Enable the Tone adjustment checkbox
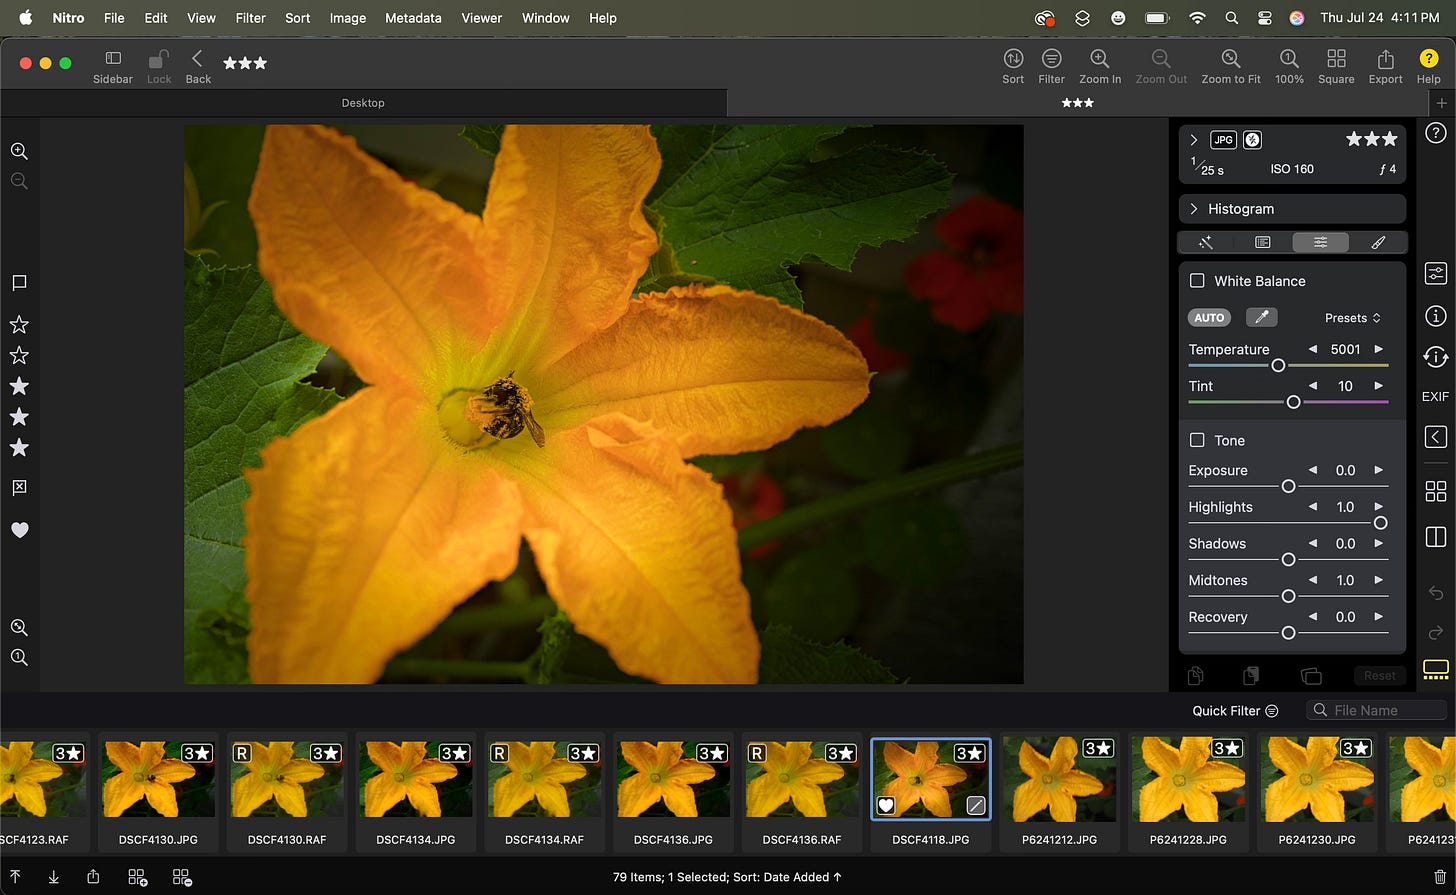Screen dimensions: 1456x895 (1197, 440)
